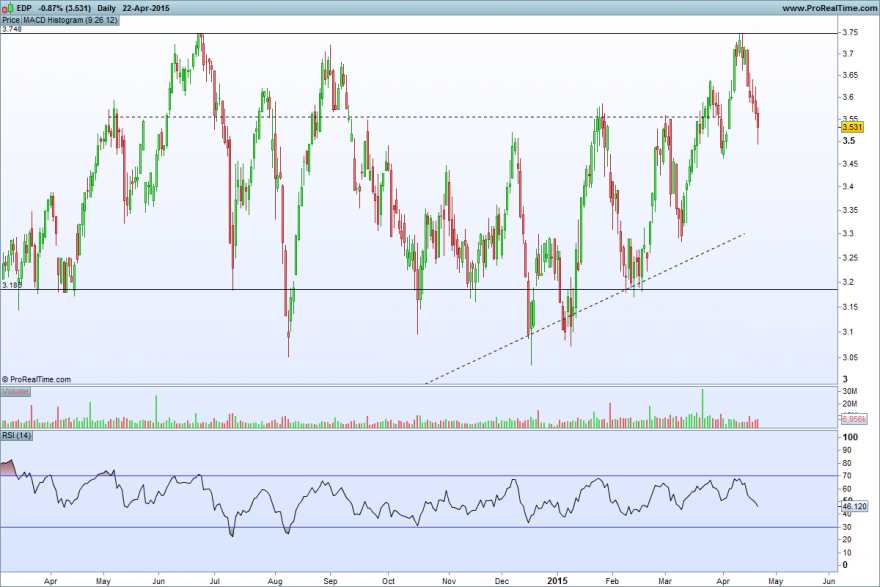Viewport: 880px width, 587px height.
Task: Click the 3.75 value on price axis
Action: pos(850,33)
